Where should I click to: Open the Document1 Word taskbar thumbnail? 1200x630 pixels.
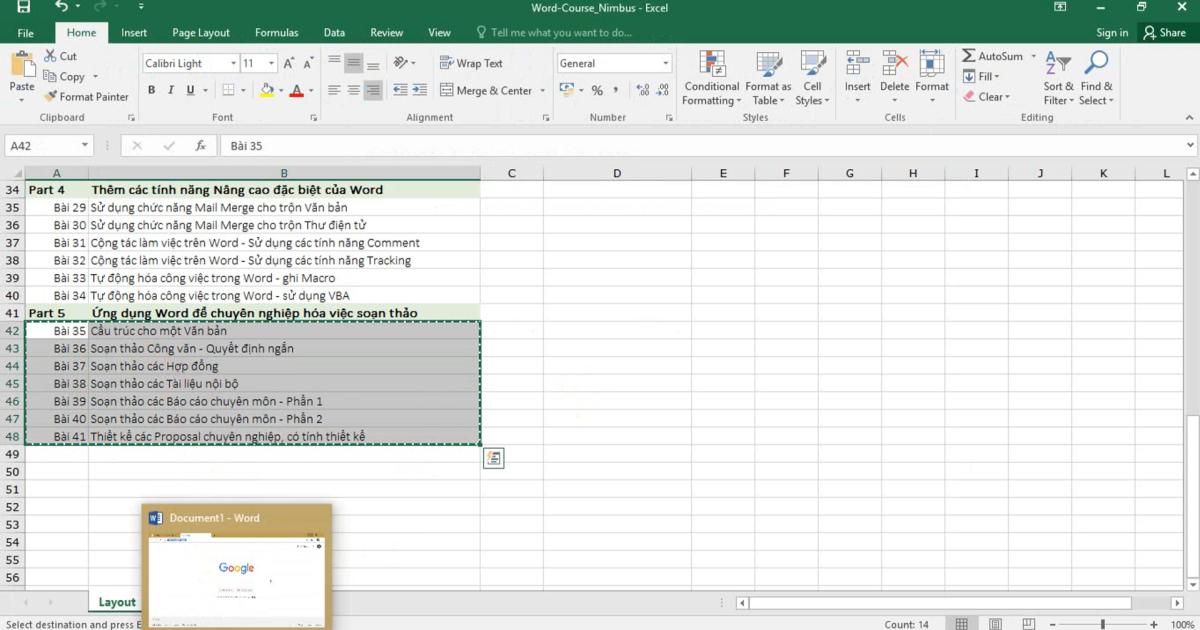click(236, 565)
